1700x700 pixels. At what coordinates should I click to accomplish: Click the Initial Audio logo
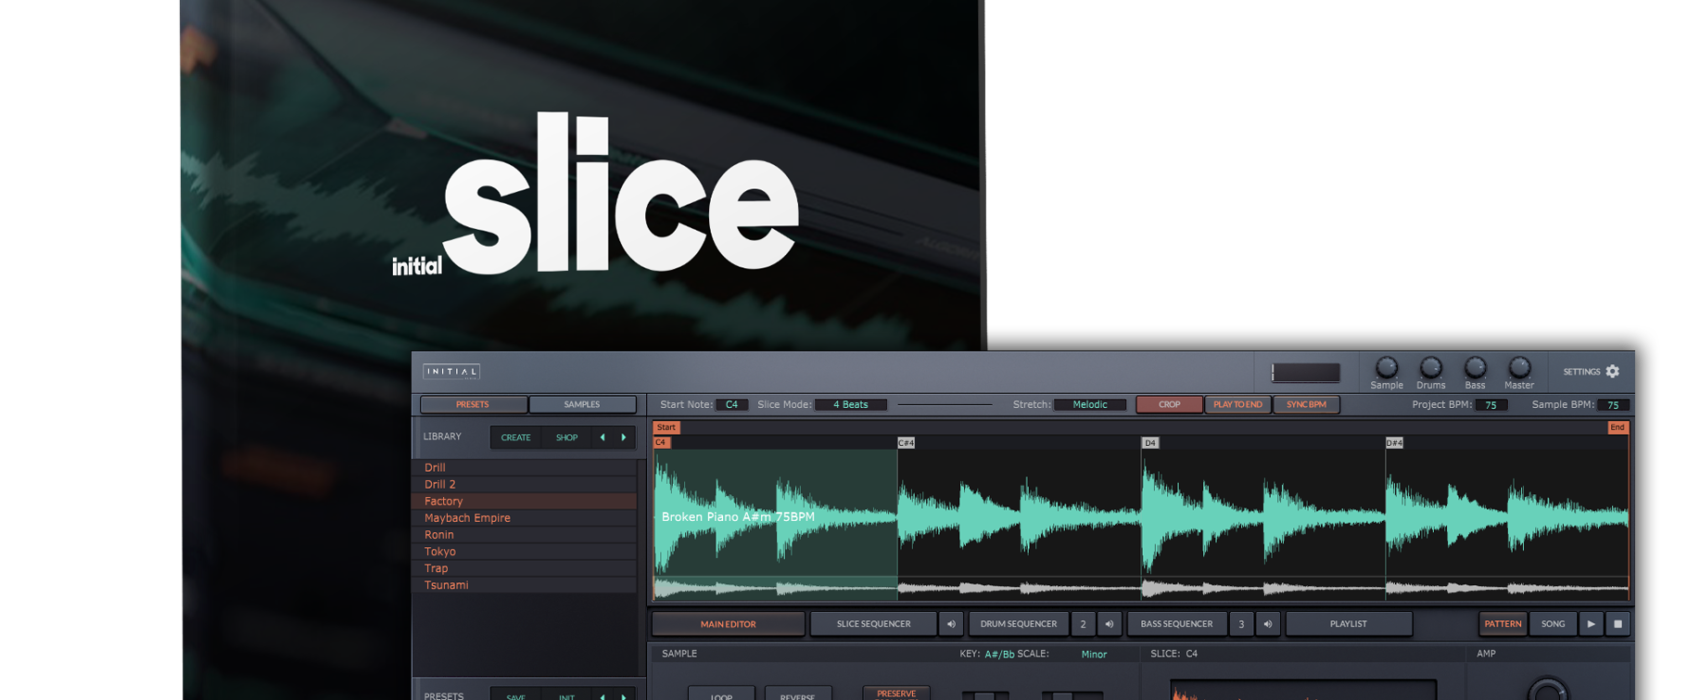click(451, 371)
